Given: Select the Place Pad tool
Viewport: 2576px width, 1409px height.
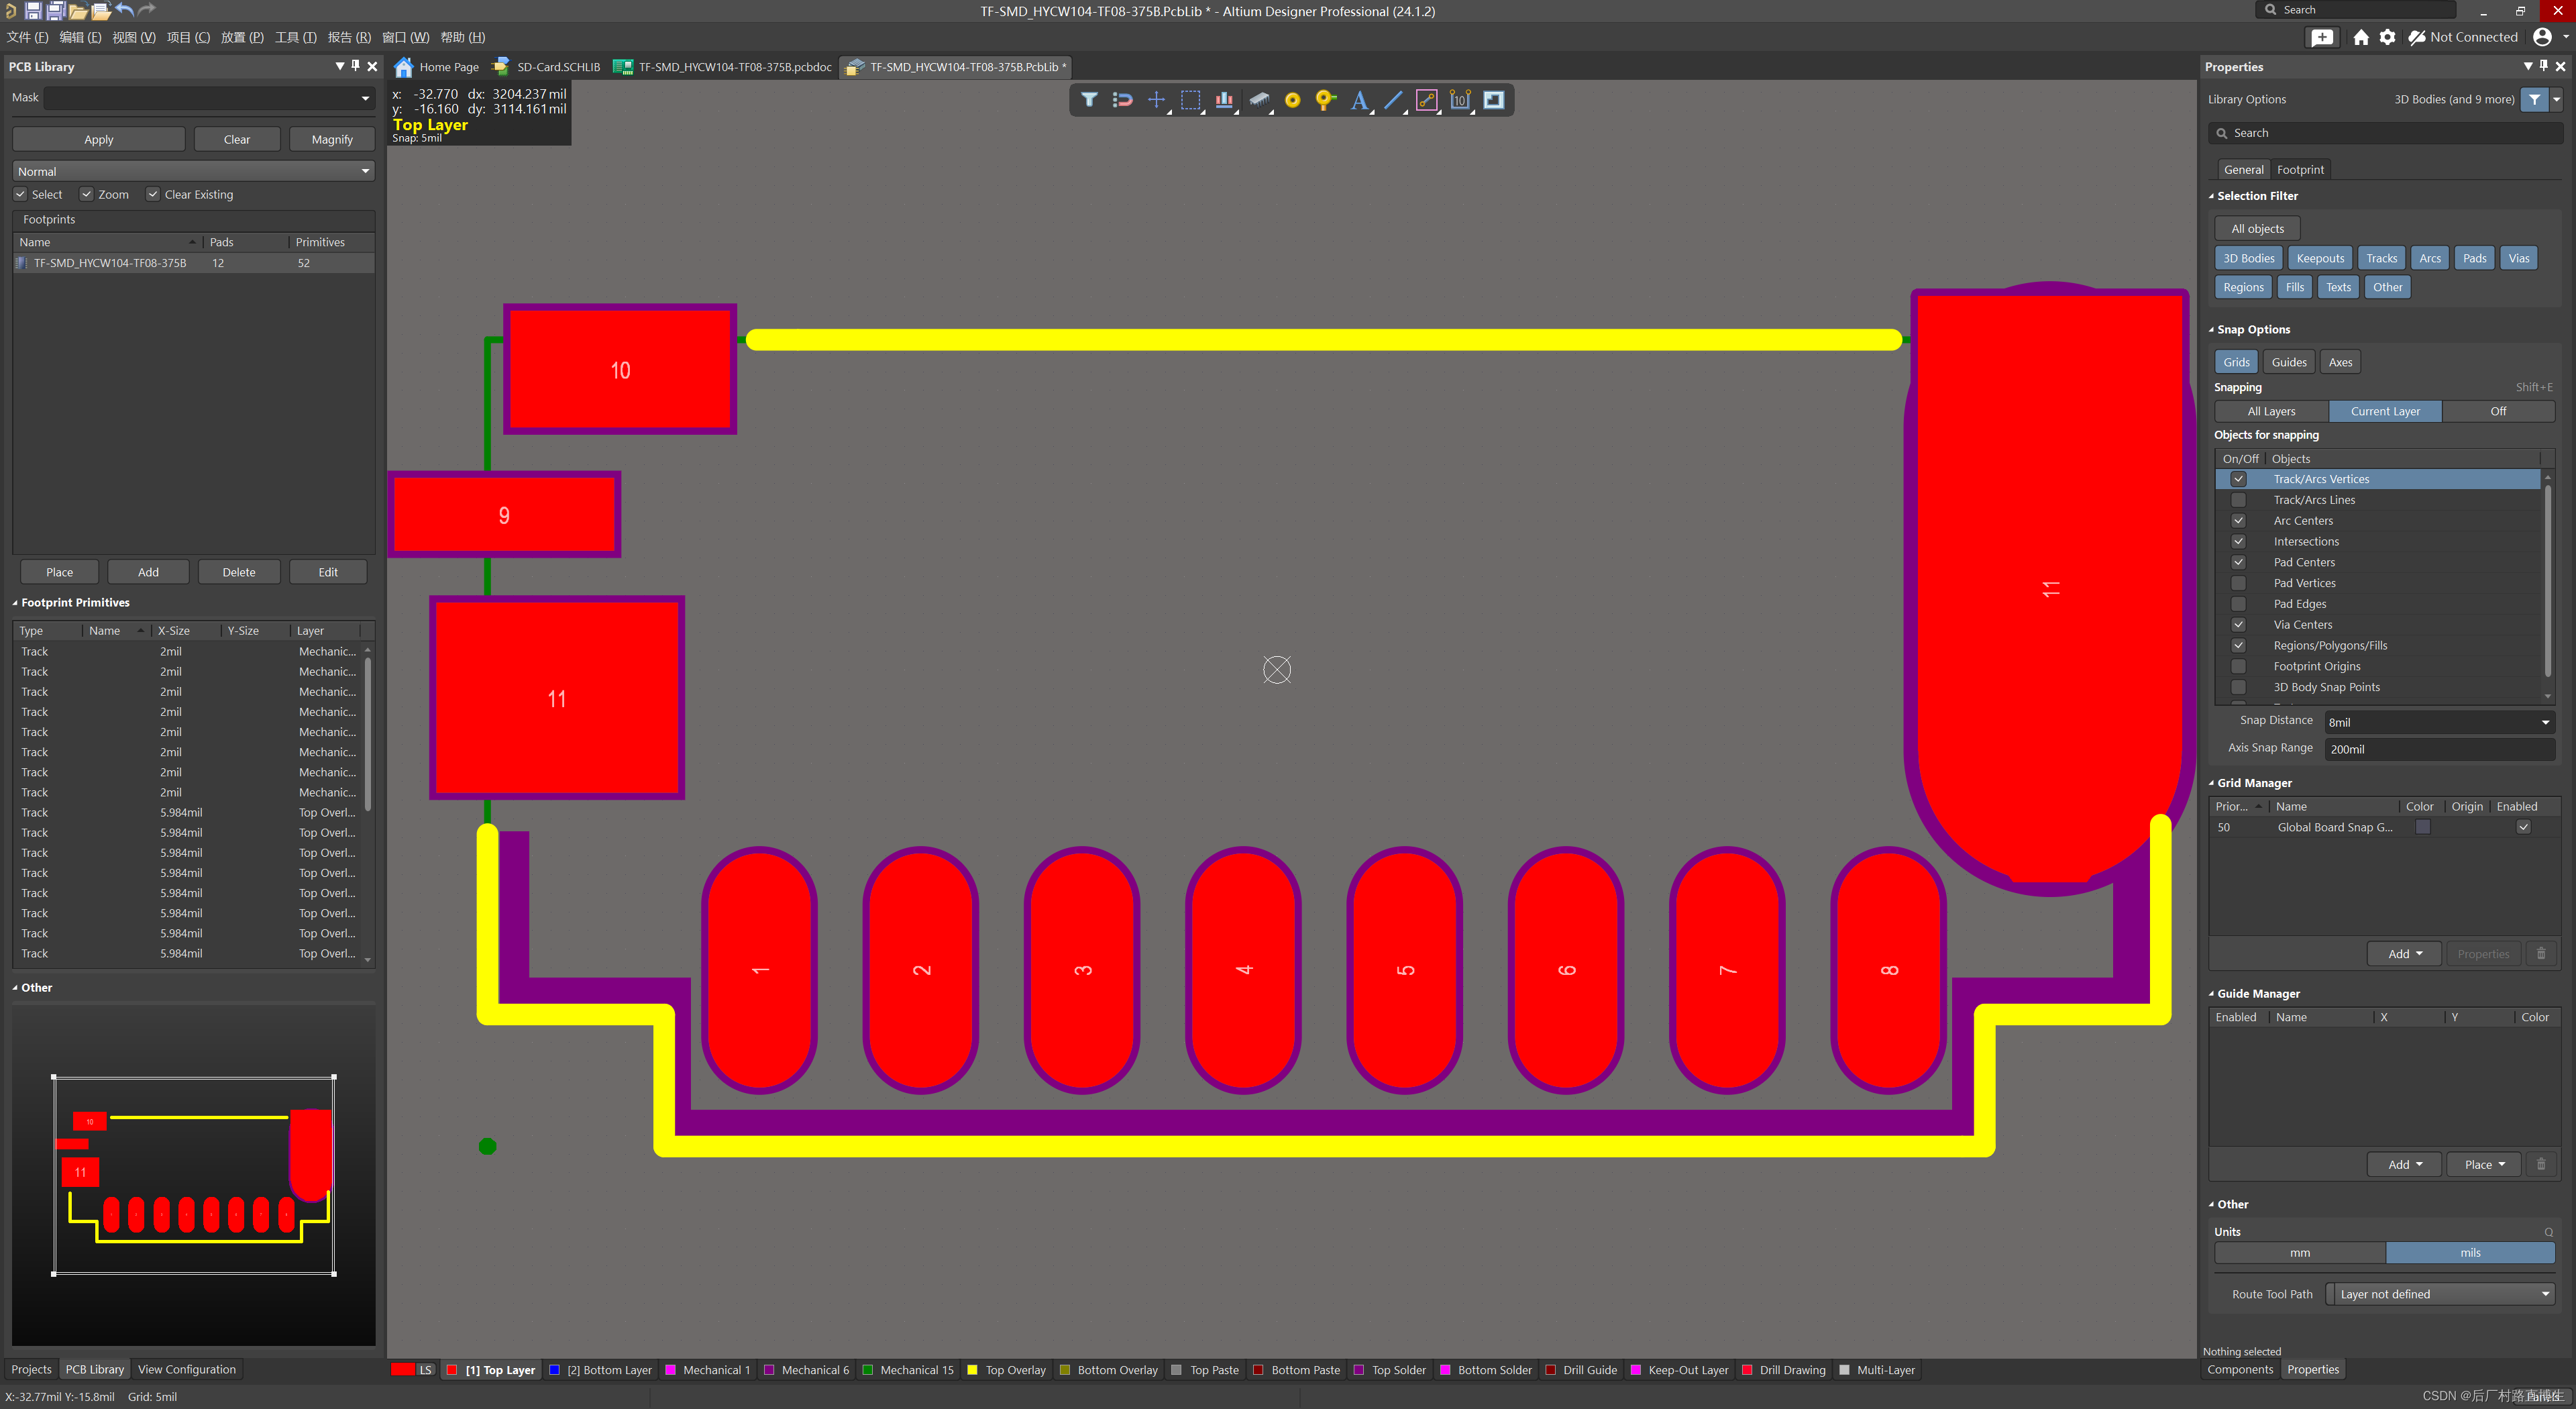Looking at the screenshot, I should (1292, 100).
